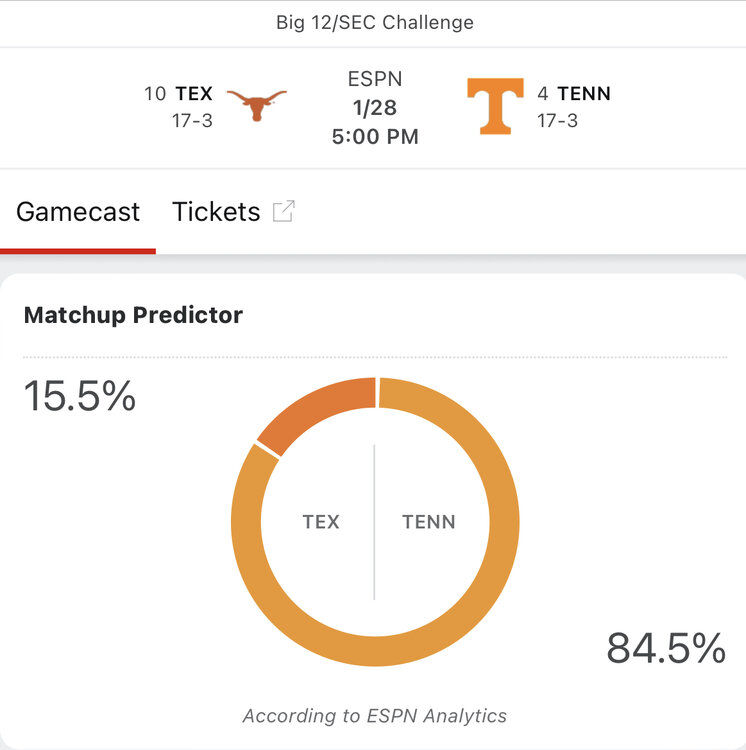Screen dimensions: 746x750
Task: Click the TEX team abbreviation in header
Action: point(194,94)
